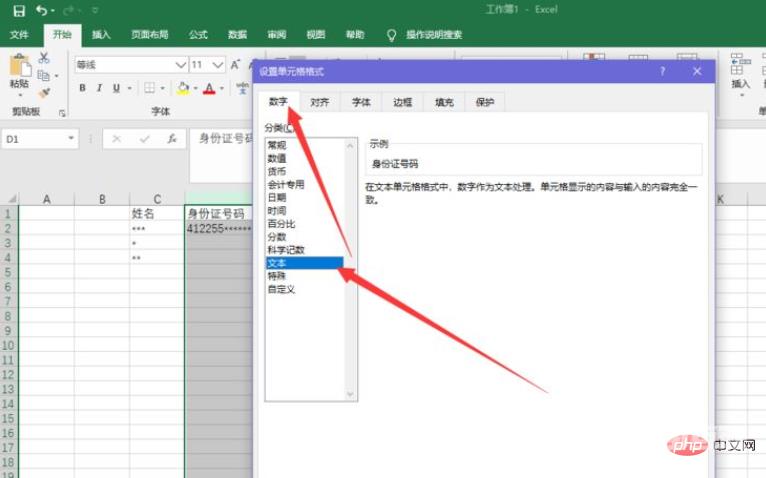This screenshot has width=766, height=478.
Task: Toggle bold formatting with B button
Action: point(82,88)
